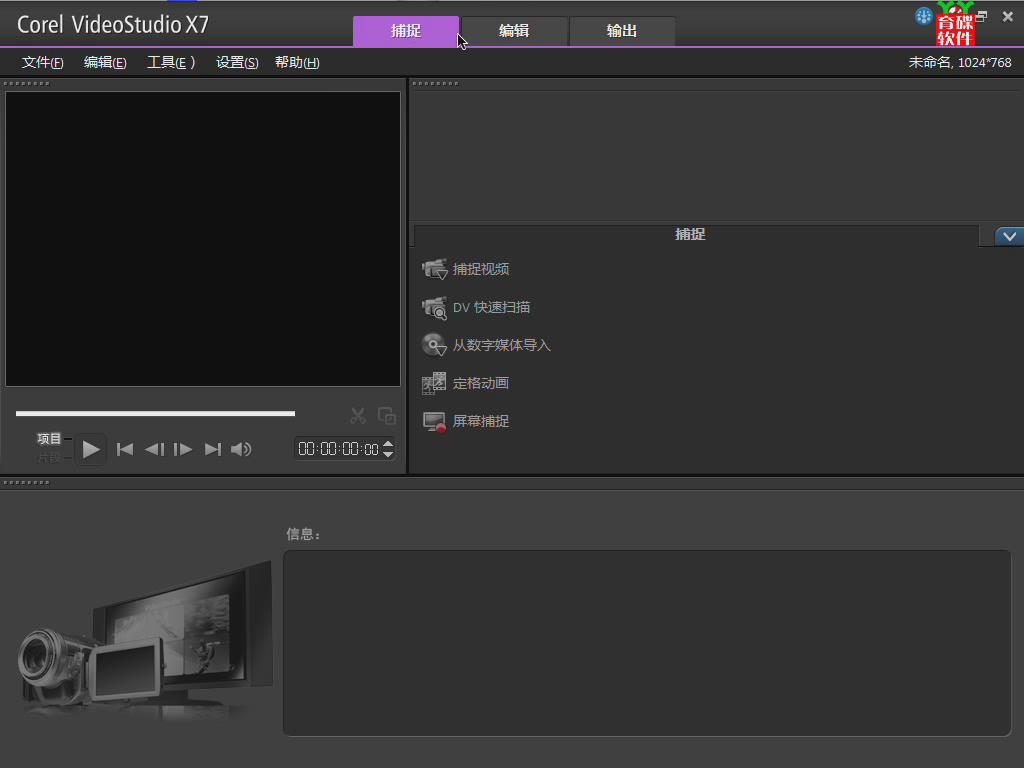1024x768 pixels.
Task: Open the 文件(F) menu
Action: (42, 63)
